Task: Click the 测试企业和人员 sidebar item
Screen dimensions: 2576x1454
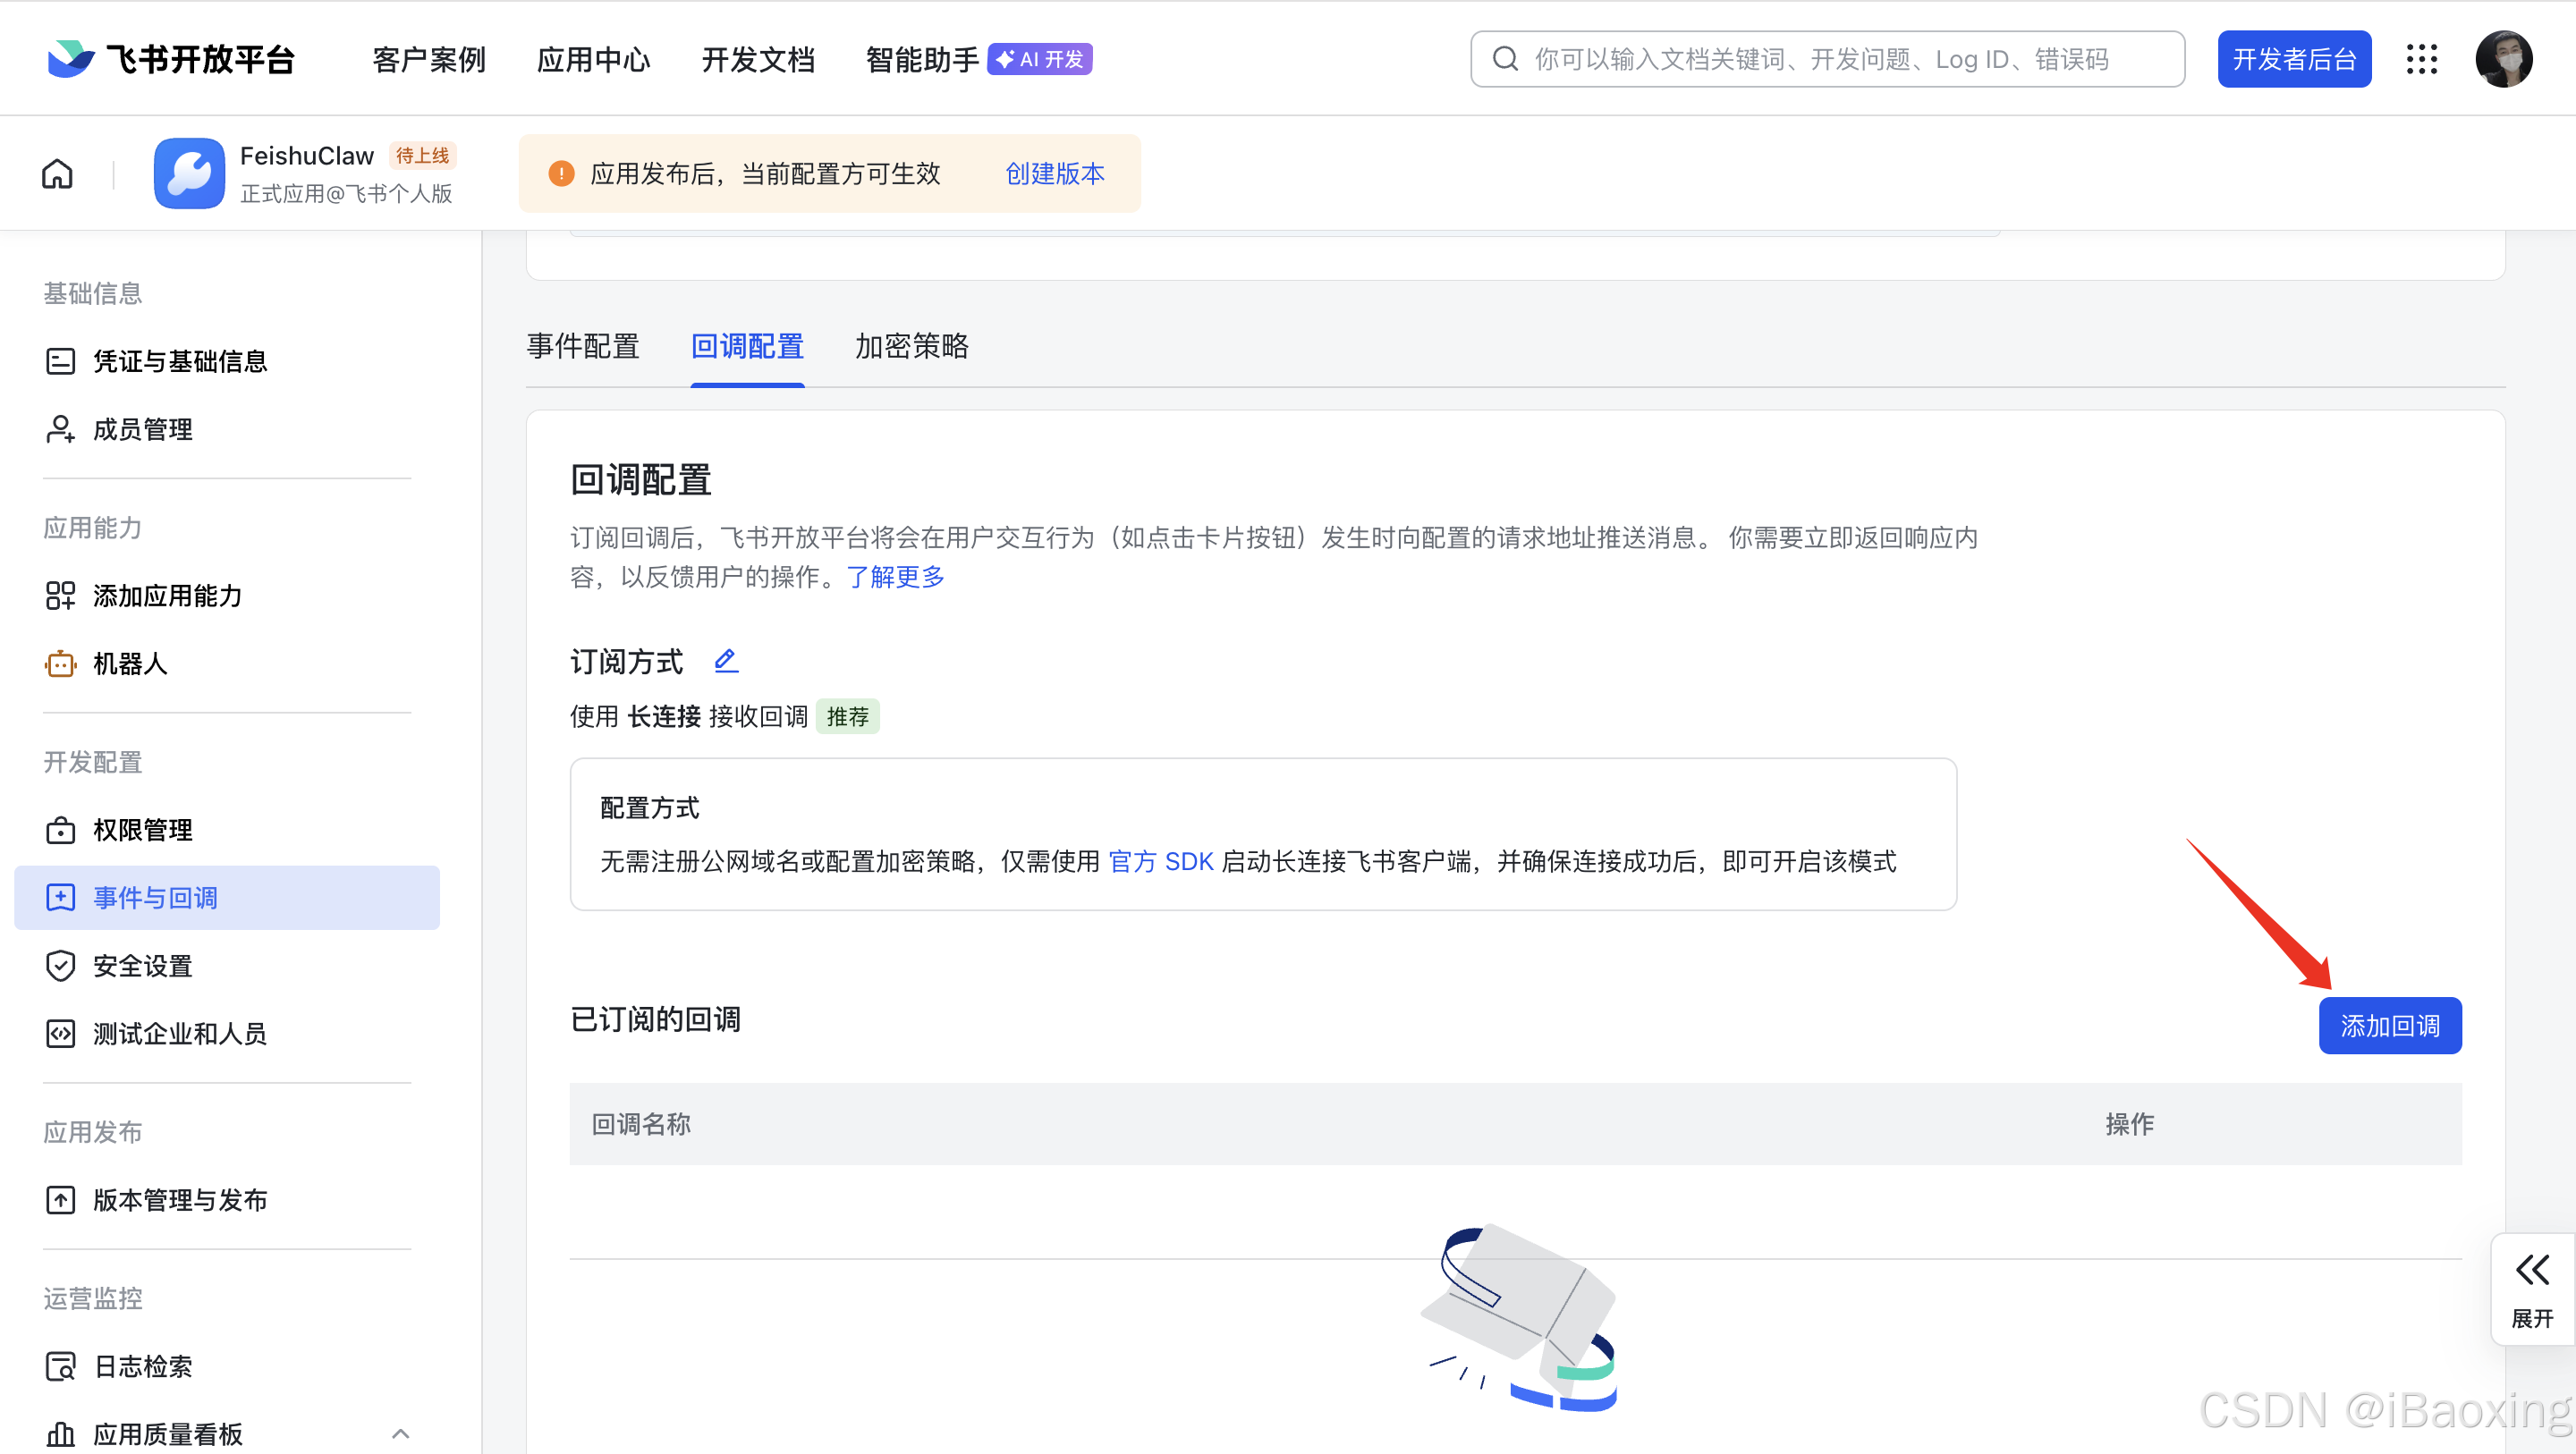Action: click(179, 1033)
